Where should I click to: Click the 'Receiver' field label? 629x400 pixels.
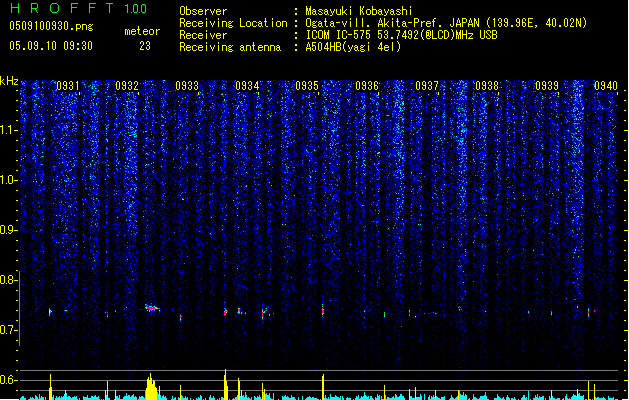pos(203,35)
